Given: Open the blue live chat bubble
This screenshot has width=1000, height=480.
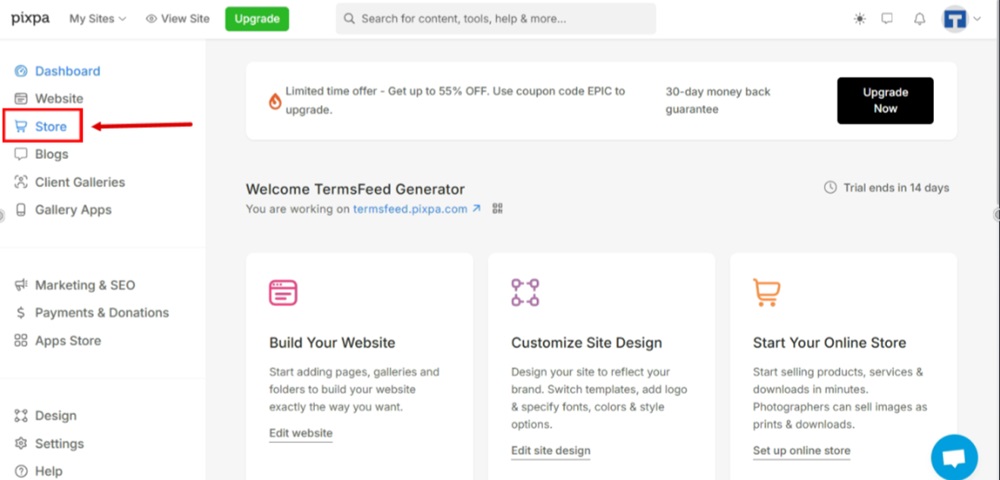Looking at the screenshot, I should (954, 458).
